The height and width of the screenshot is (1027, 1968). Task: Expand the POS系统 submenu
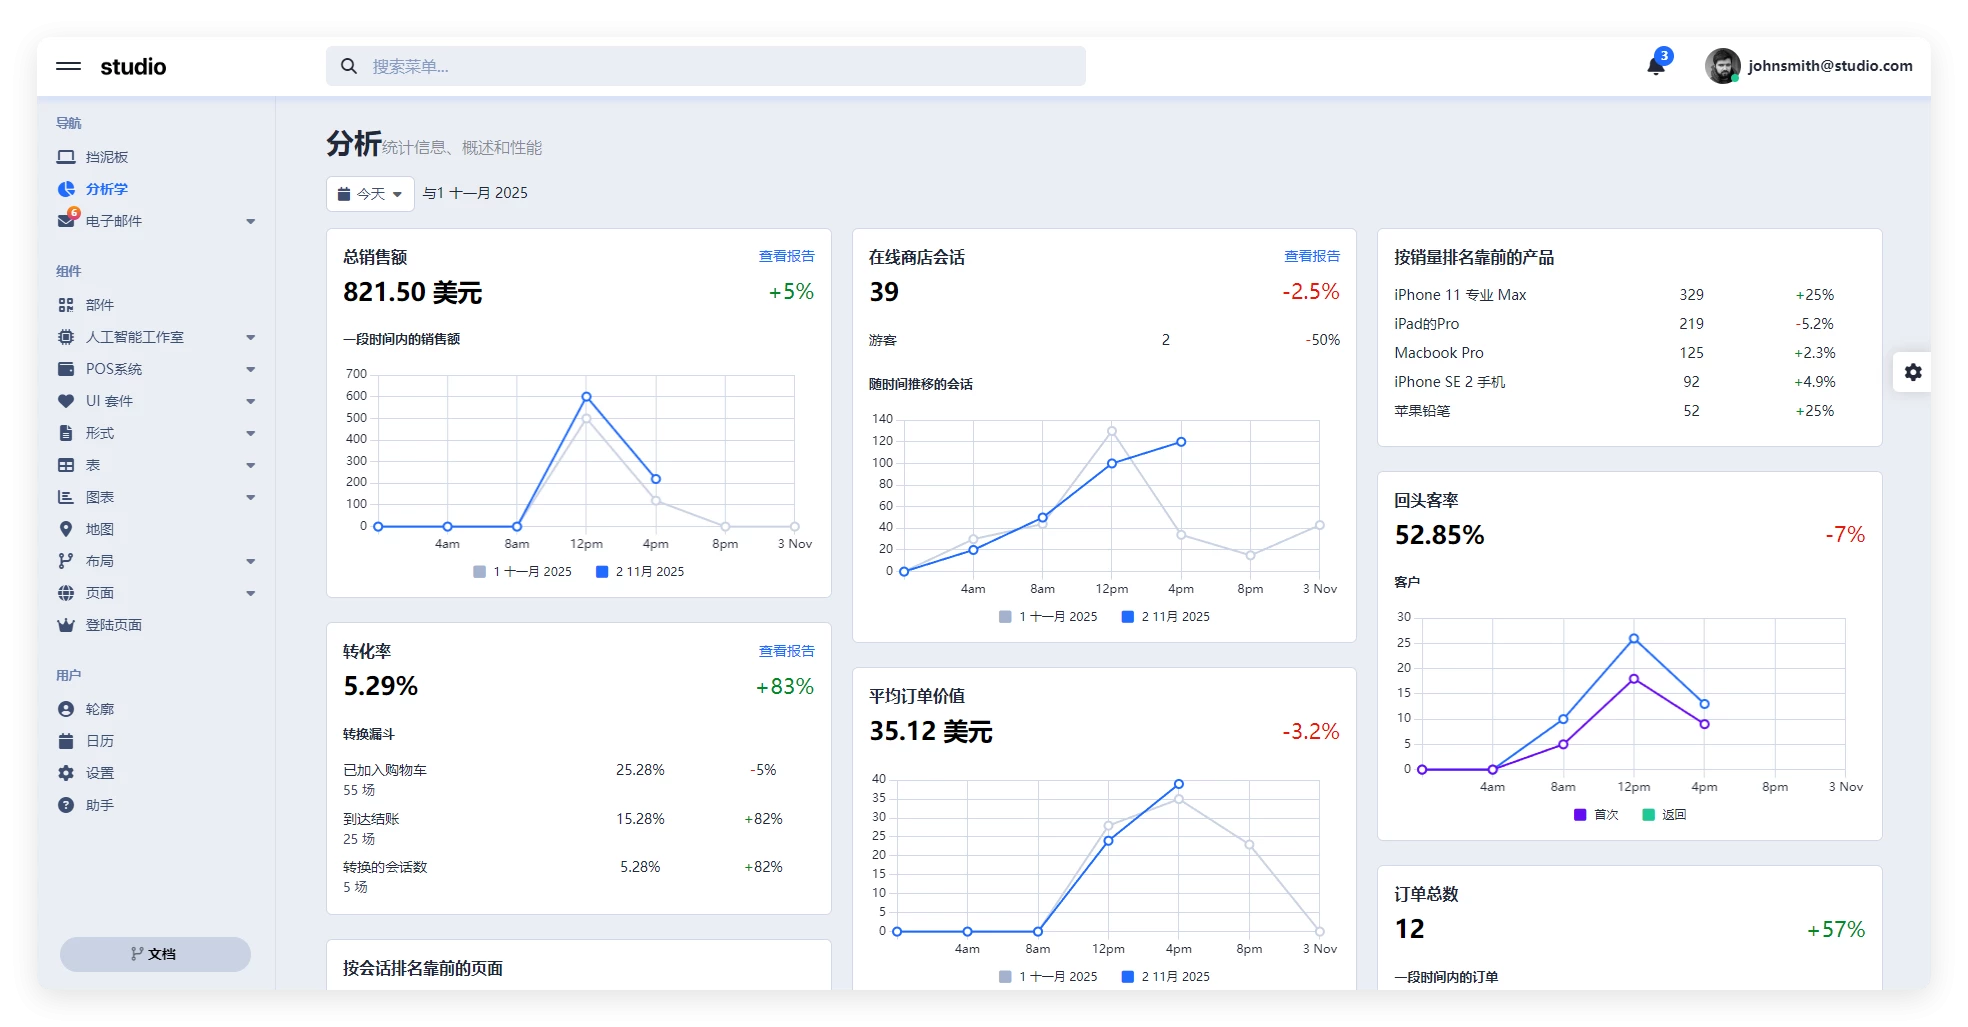(155, 369)
